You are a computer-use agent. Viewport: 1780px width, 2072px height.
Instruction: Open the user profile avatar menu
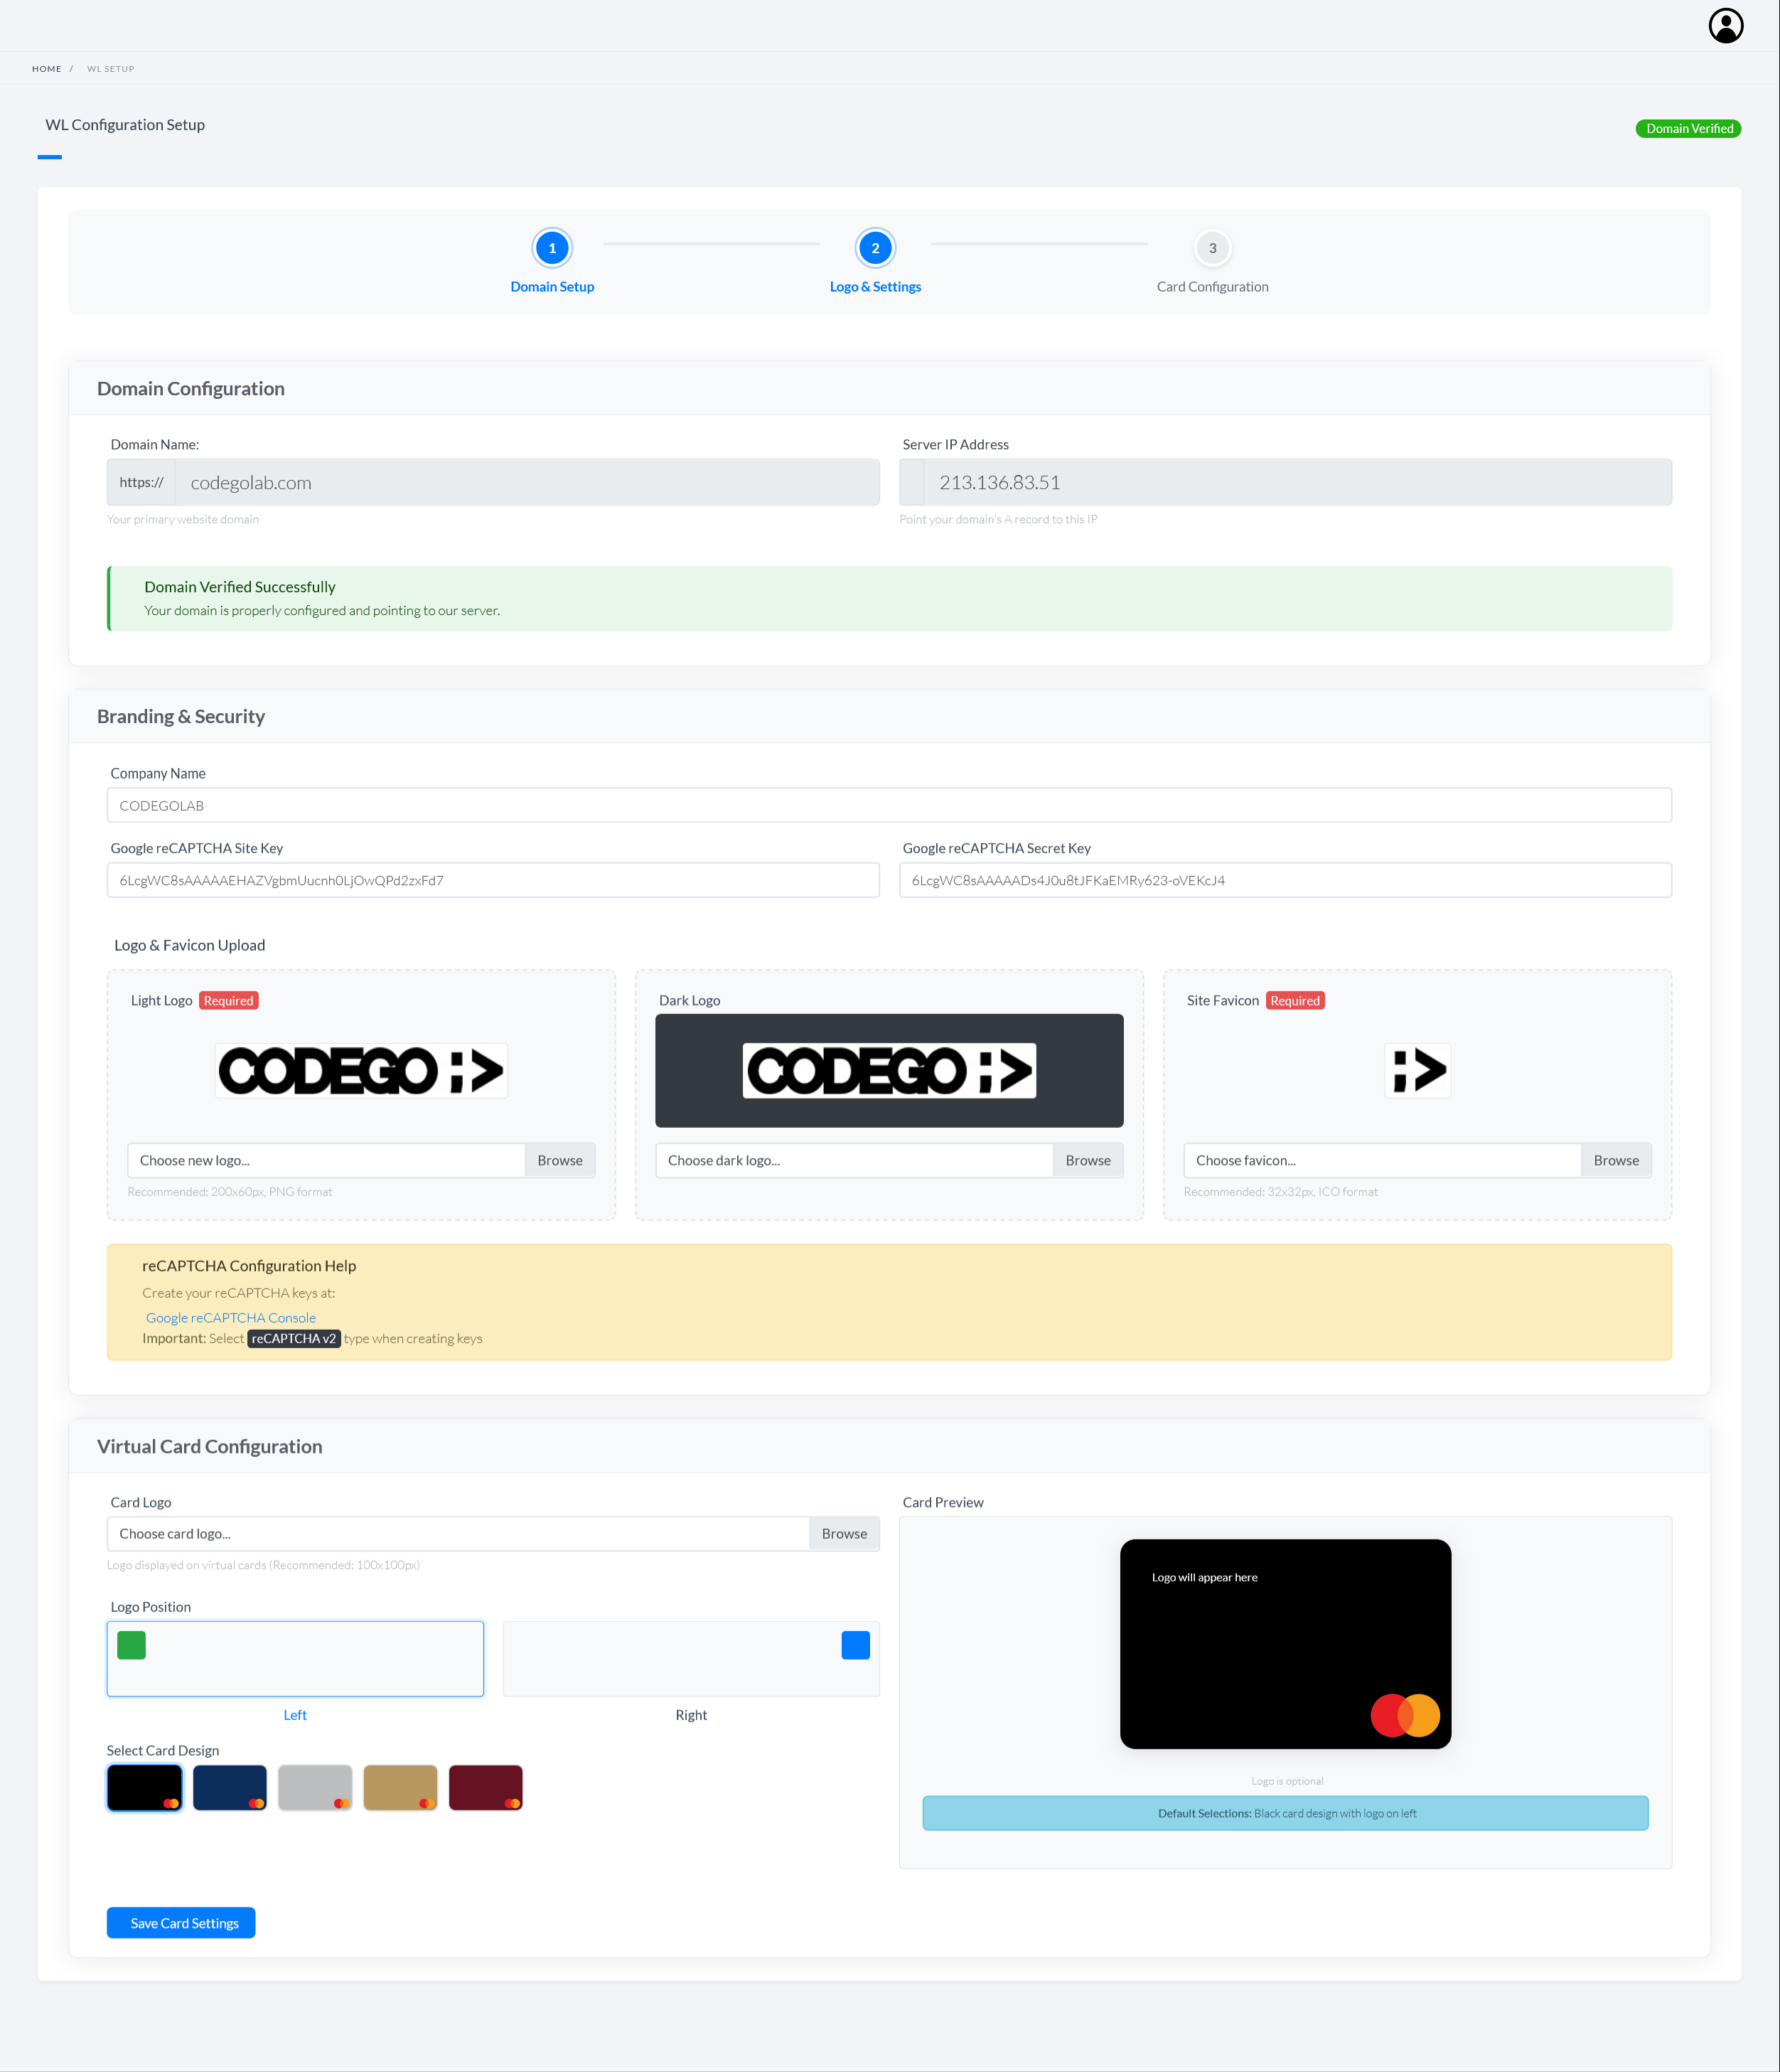pyautogui.click(x=1727, y=25)
